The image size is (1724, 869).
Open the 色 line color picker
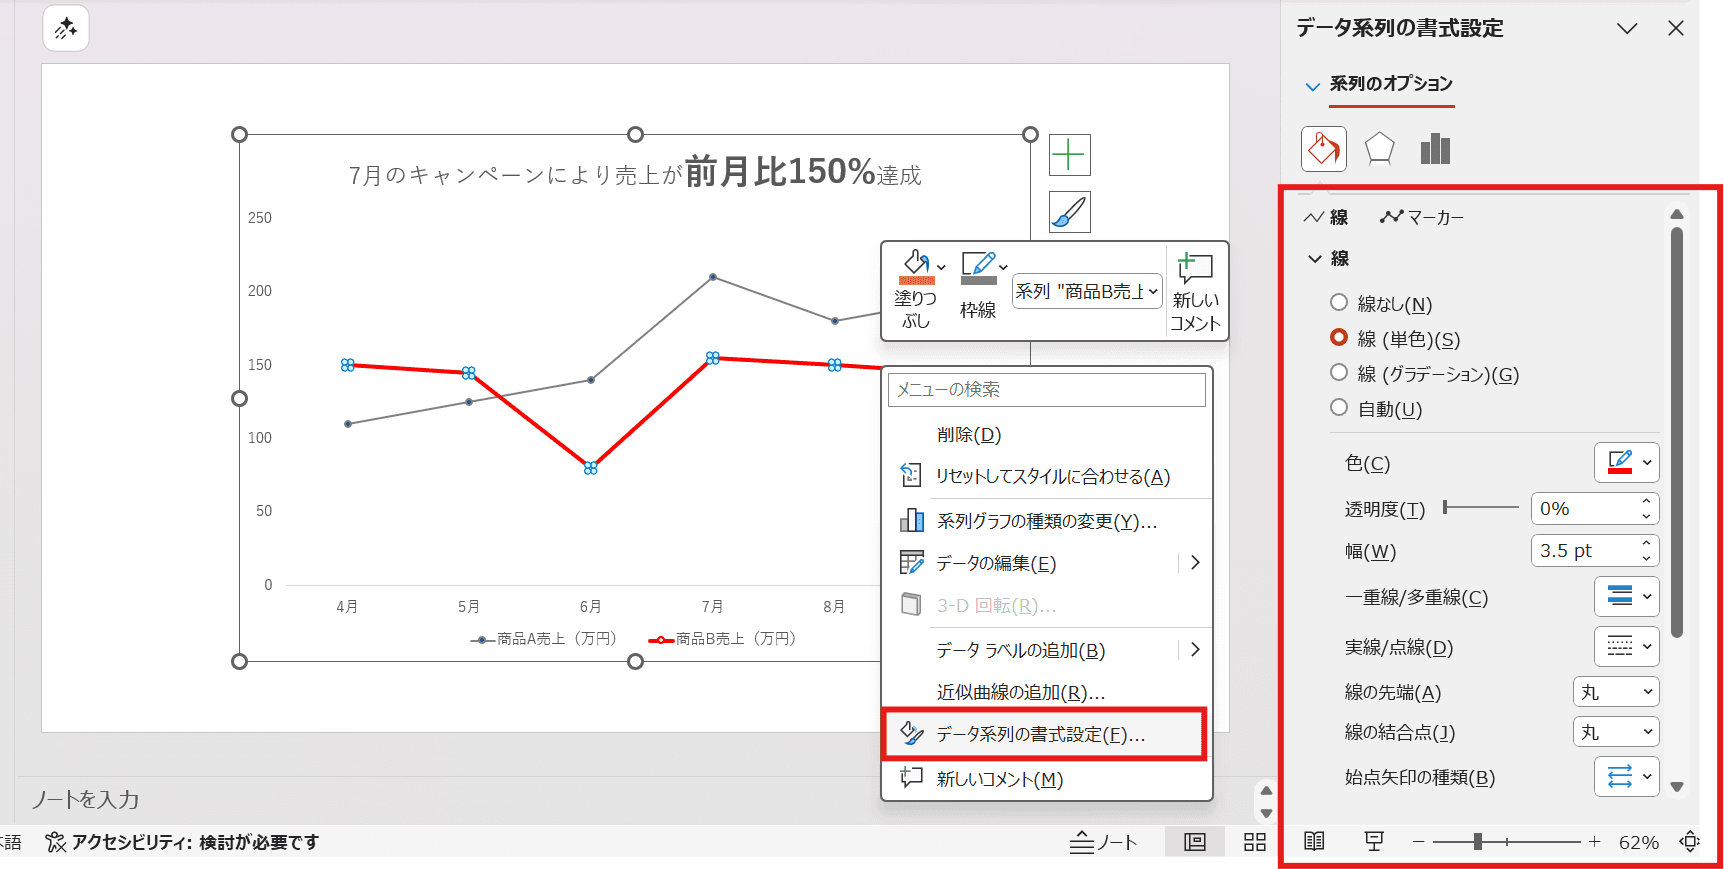click(1626, 463)
